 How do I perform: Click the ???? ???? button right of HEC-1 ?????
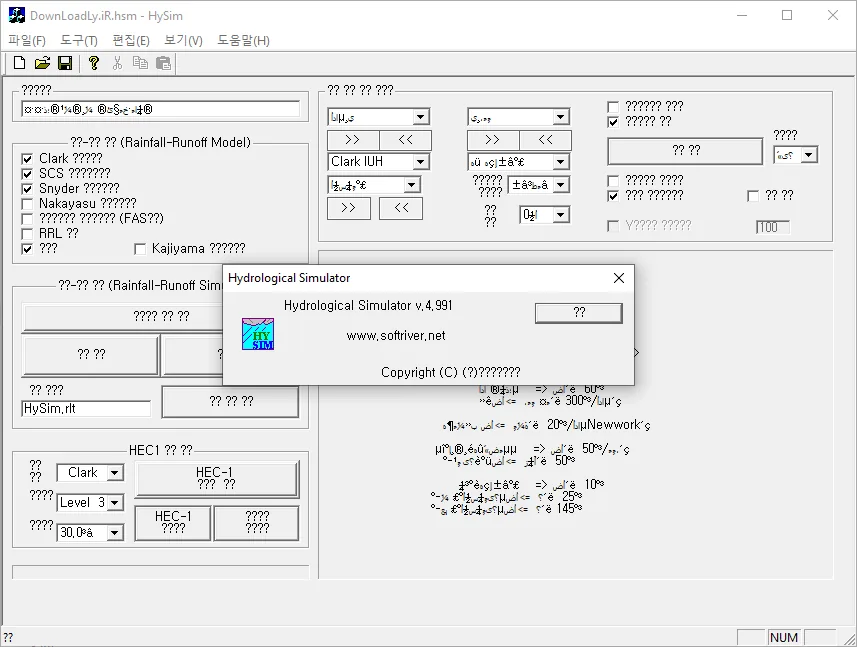256,523
